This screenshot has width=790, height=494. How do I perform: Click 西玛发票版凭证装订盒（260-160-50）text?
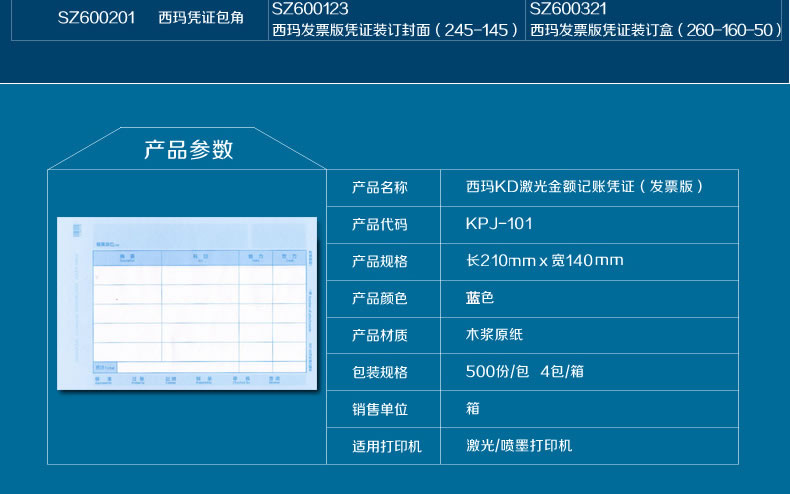click(656, 30)
